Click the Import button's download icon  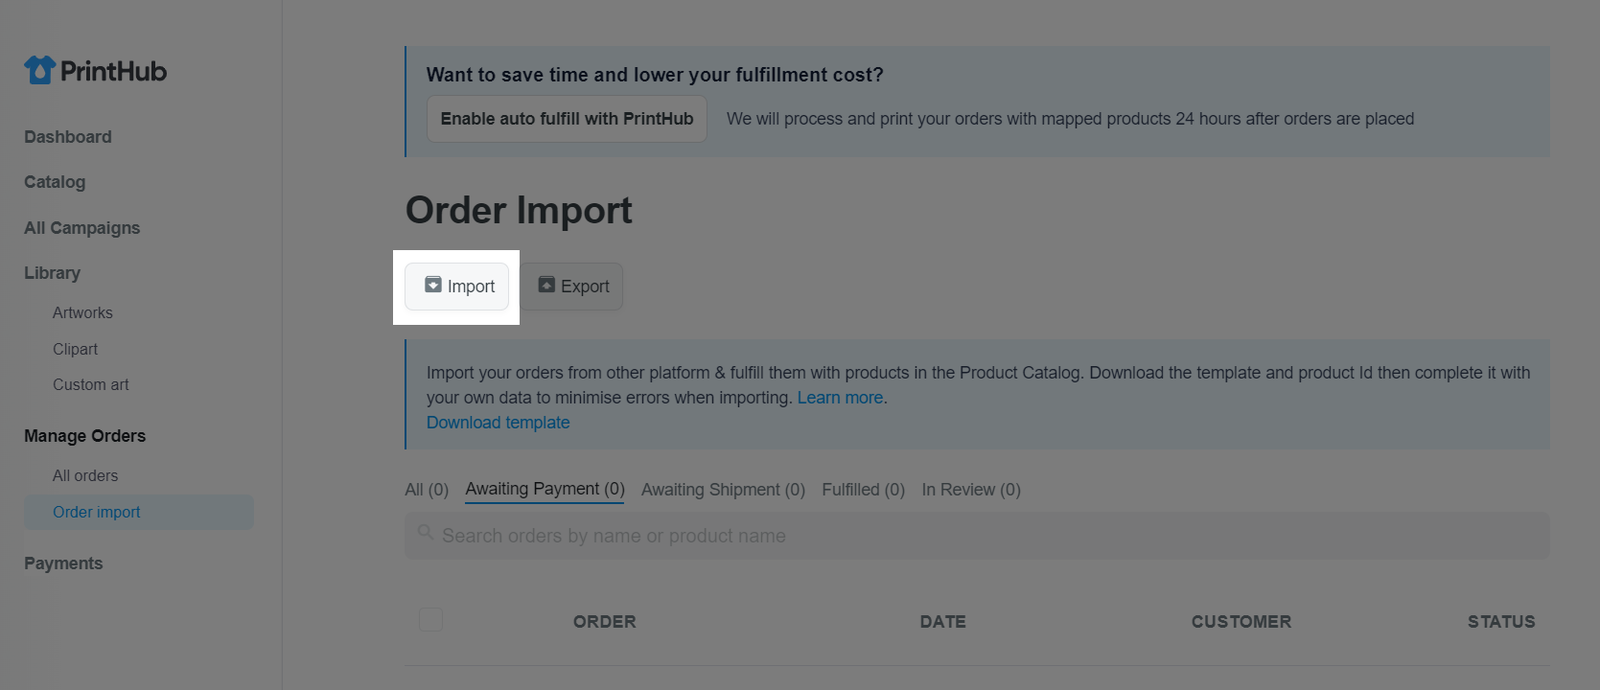pos(433,285)
